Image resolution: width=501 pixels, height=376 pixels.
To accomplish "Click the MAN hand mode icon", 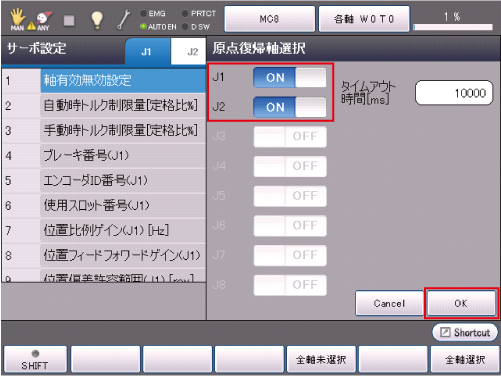I will [x=17, y=20].
